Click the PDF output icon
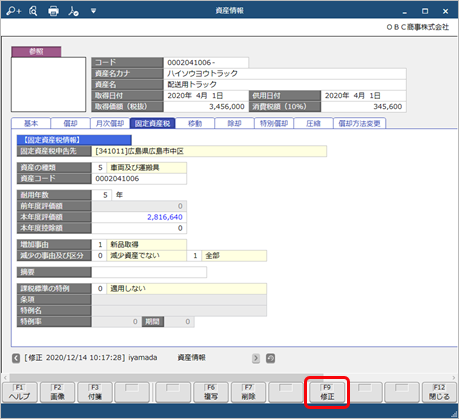The image size is (459, 419). click(73, 11)
